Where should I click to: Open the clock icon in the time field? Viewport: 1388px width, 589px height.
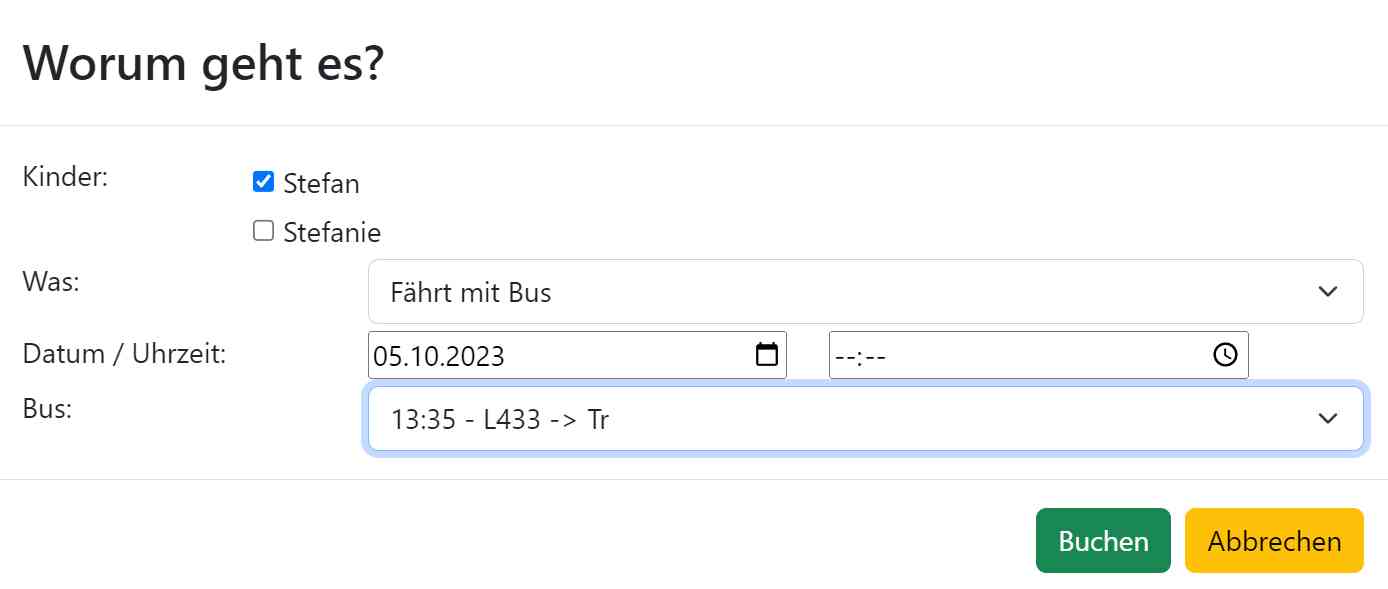(x=1224, y=354)
